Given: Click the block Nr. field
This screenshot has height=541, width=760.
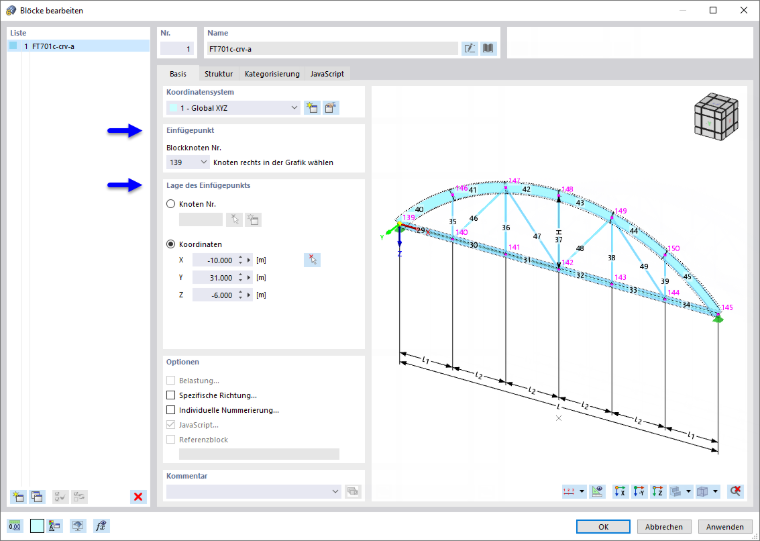Looking at the screenshot, I should pos(177,48).
